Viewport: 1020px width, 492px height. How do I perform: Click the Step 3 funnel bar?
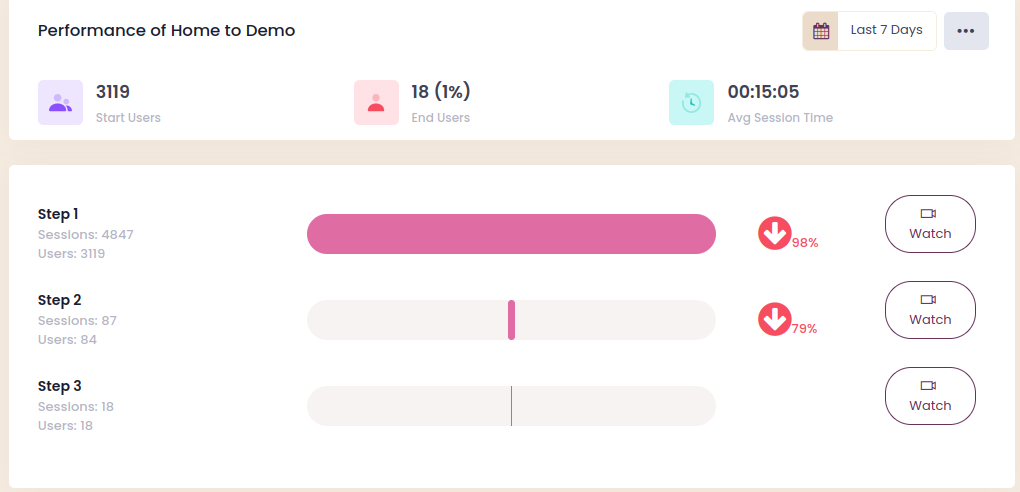511,406
